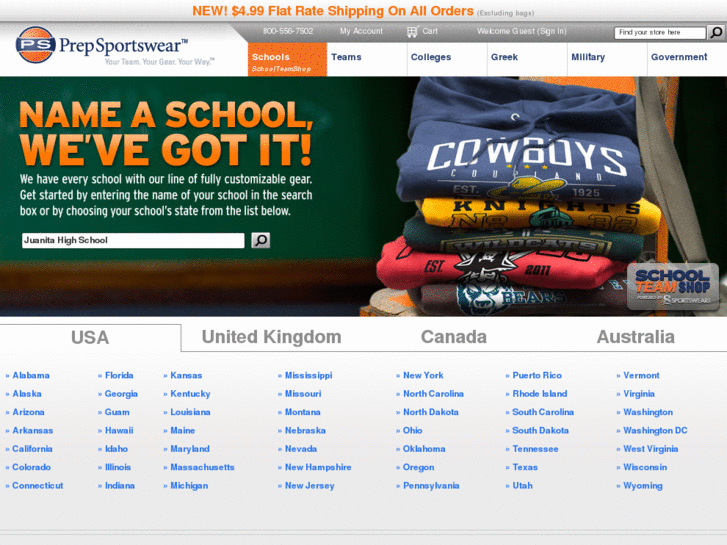Open the Cart link
The width and height of the screenshot is (727, 545).
(x=430, y=31)
